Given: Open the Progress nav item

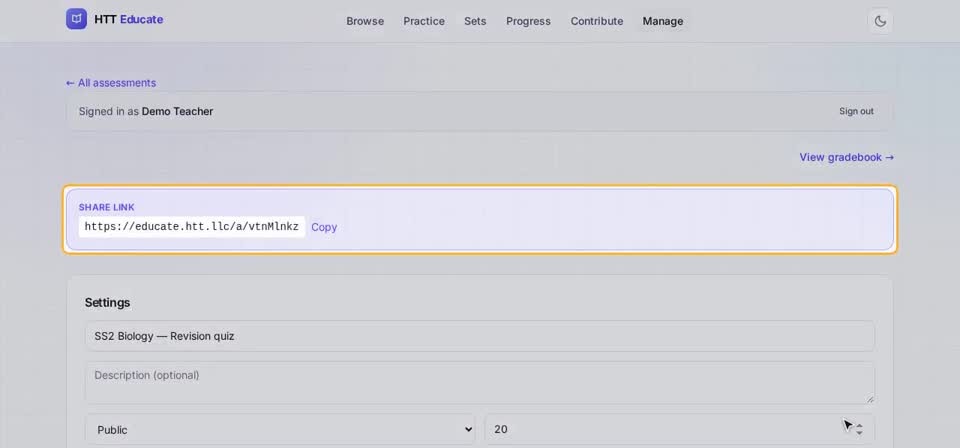Looking at the screenshot, I should coord(528,21).
